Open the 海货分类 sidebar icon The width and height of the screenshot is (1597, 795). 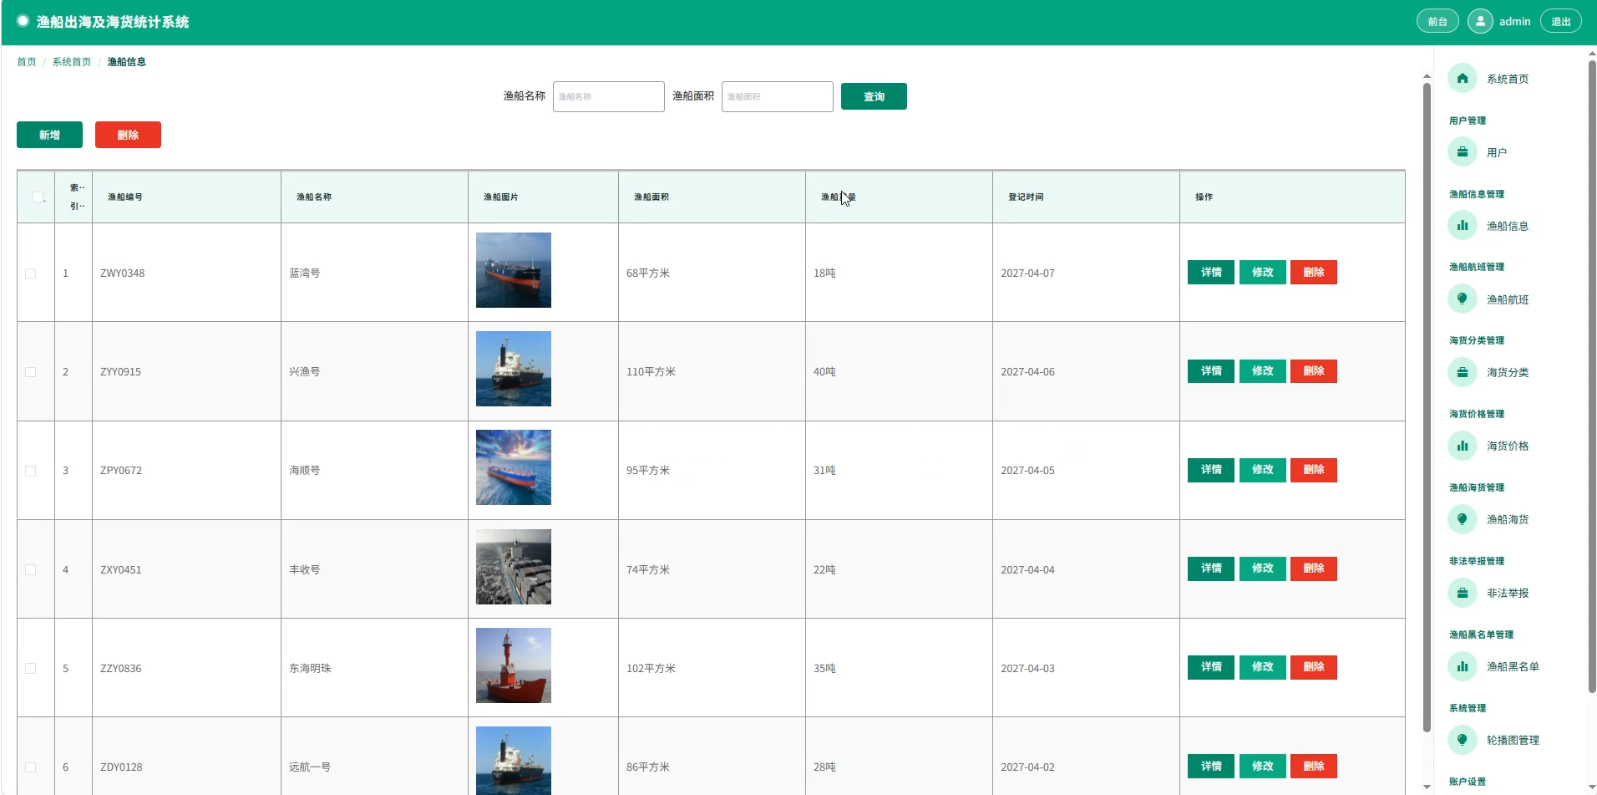click(1462, 372)
